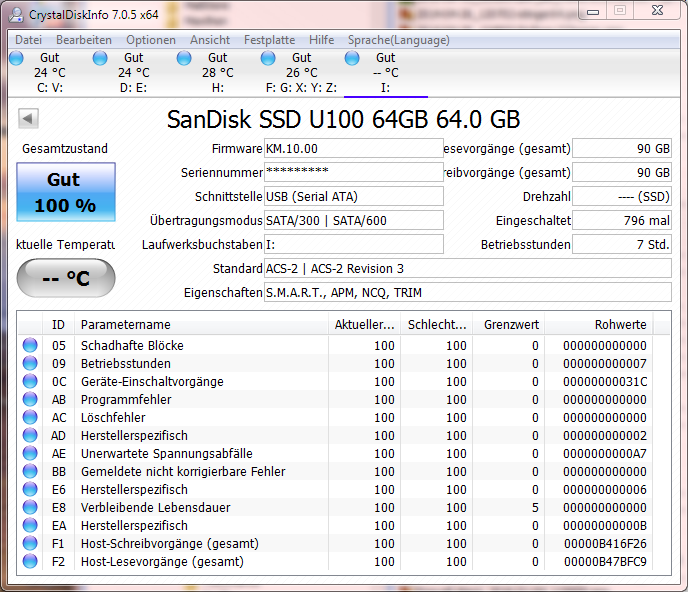Select the Verbleibende Lebensdauer parameter name
688x592 pixels.
(x=155, y=507)
